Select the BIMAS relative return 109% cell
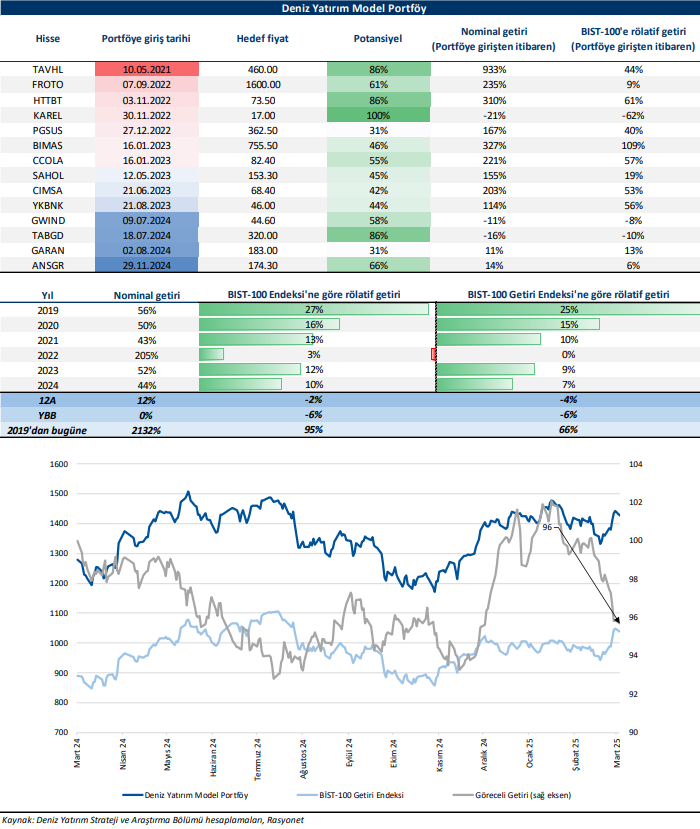The height and width of the screenshot is (829, 700). tap(632, 146)
